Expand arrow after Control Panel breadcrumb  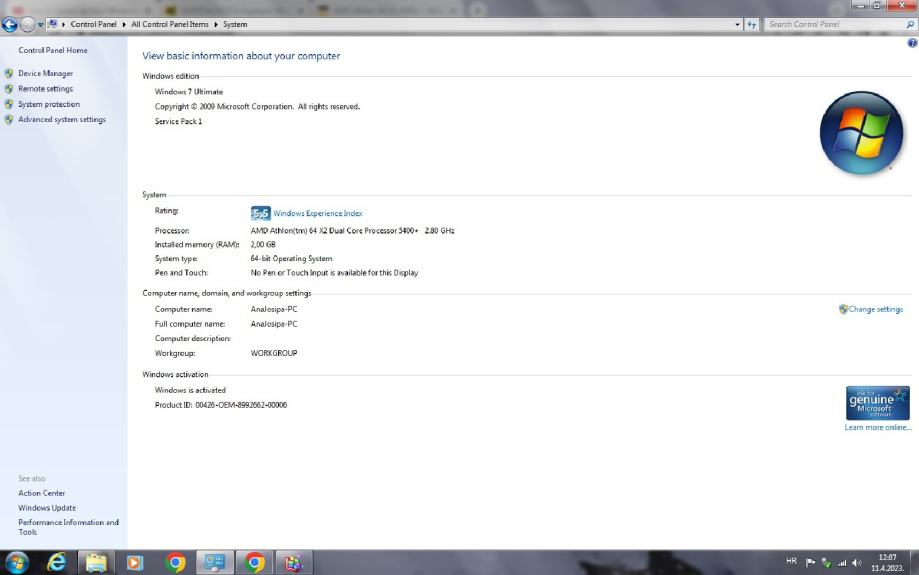pyautogui.click(x=124, y=24)
